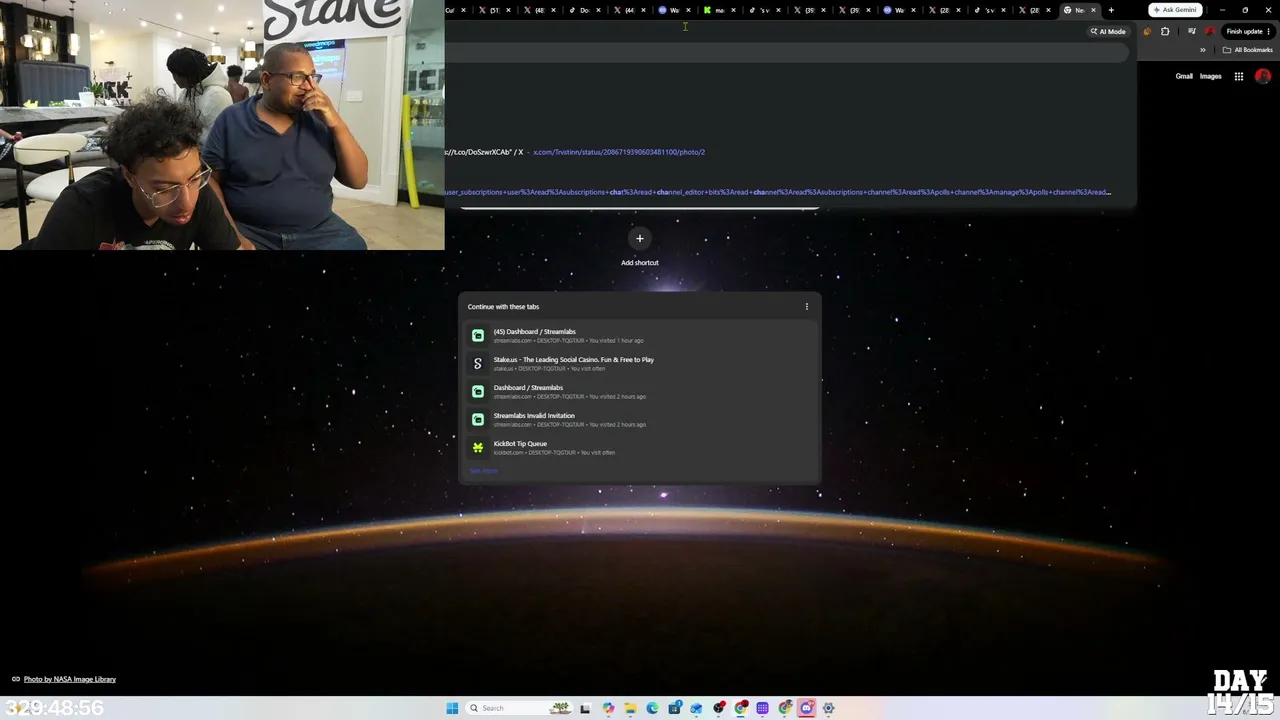Close the active New Tab tab
This screenshot has height=720, width=1280.
(1093, 10)
